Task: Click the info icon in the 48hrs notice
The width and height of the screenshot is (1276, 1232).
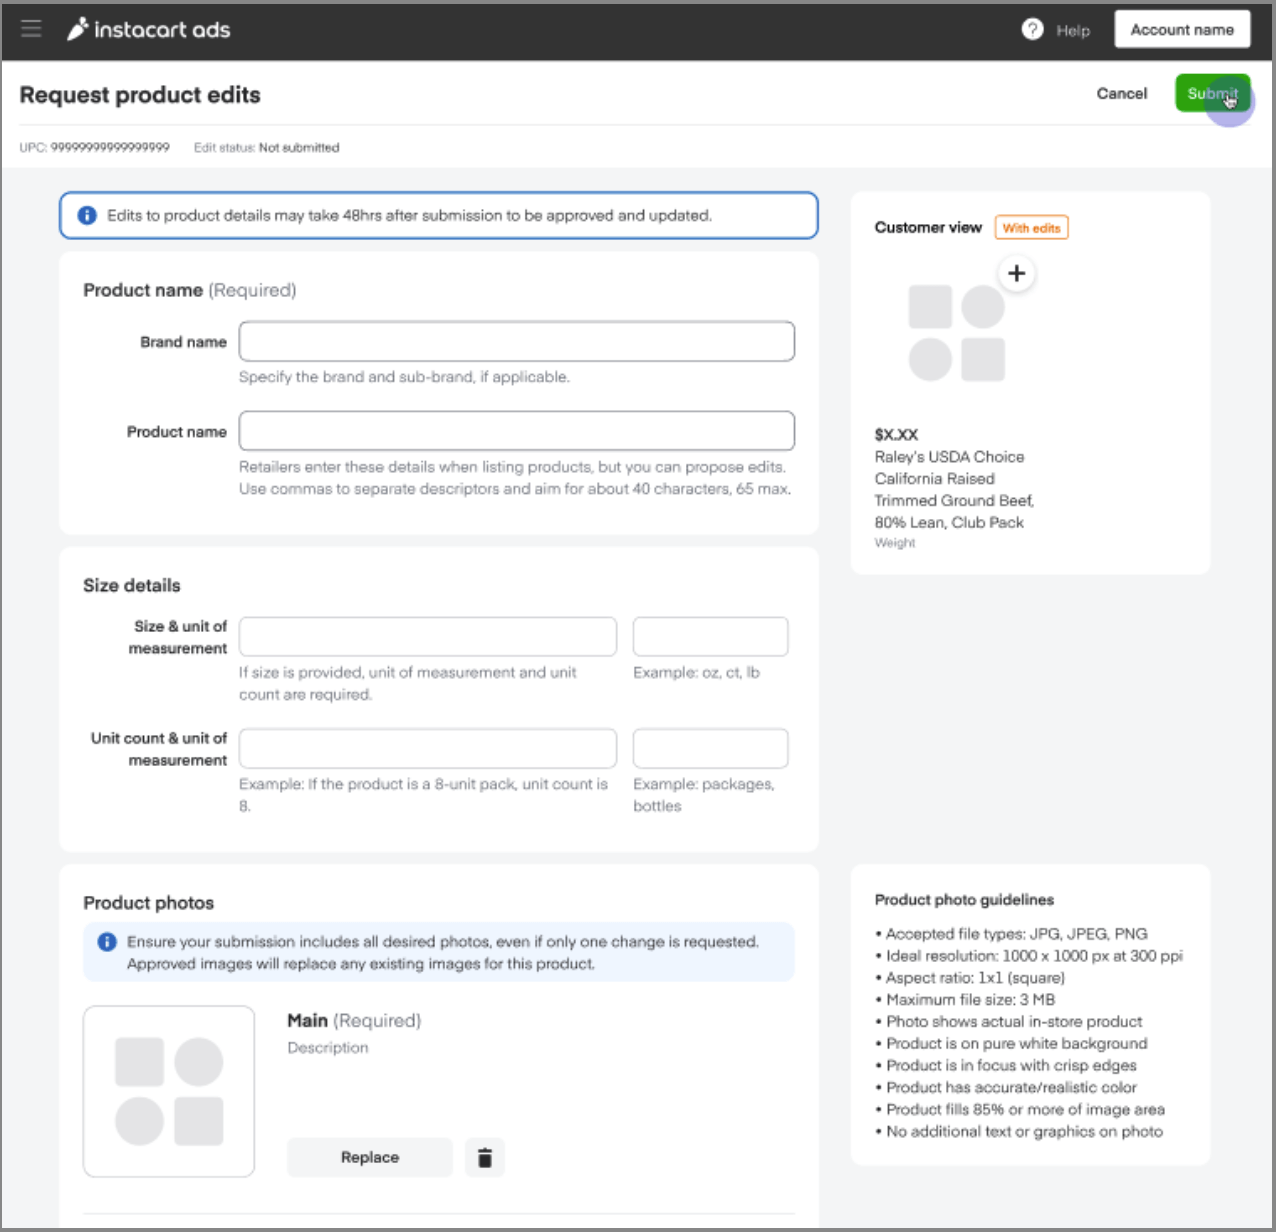Action: click(x=87, y=215)
